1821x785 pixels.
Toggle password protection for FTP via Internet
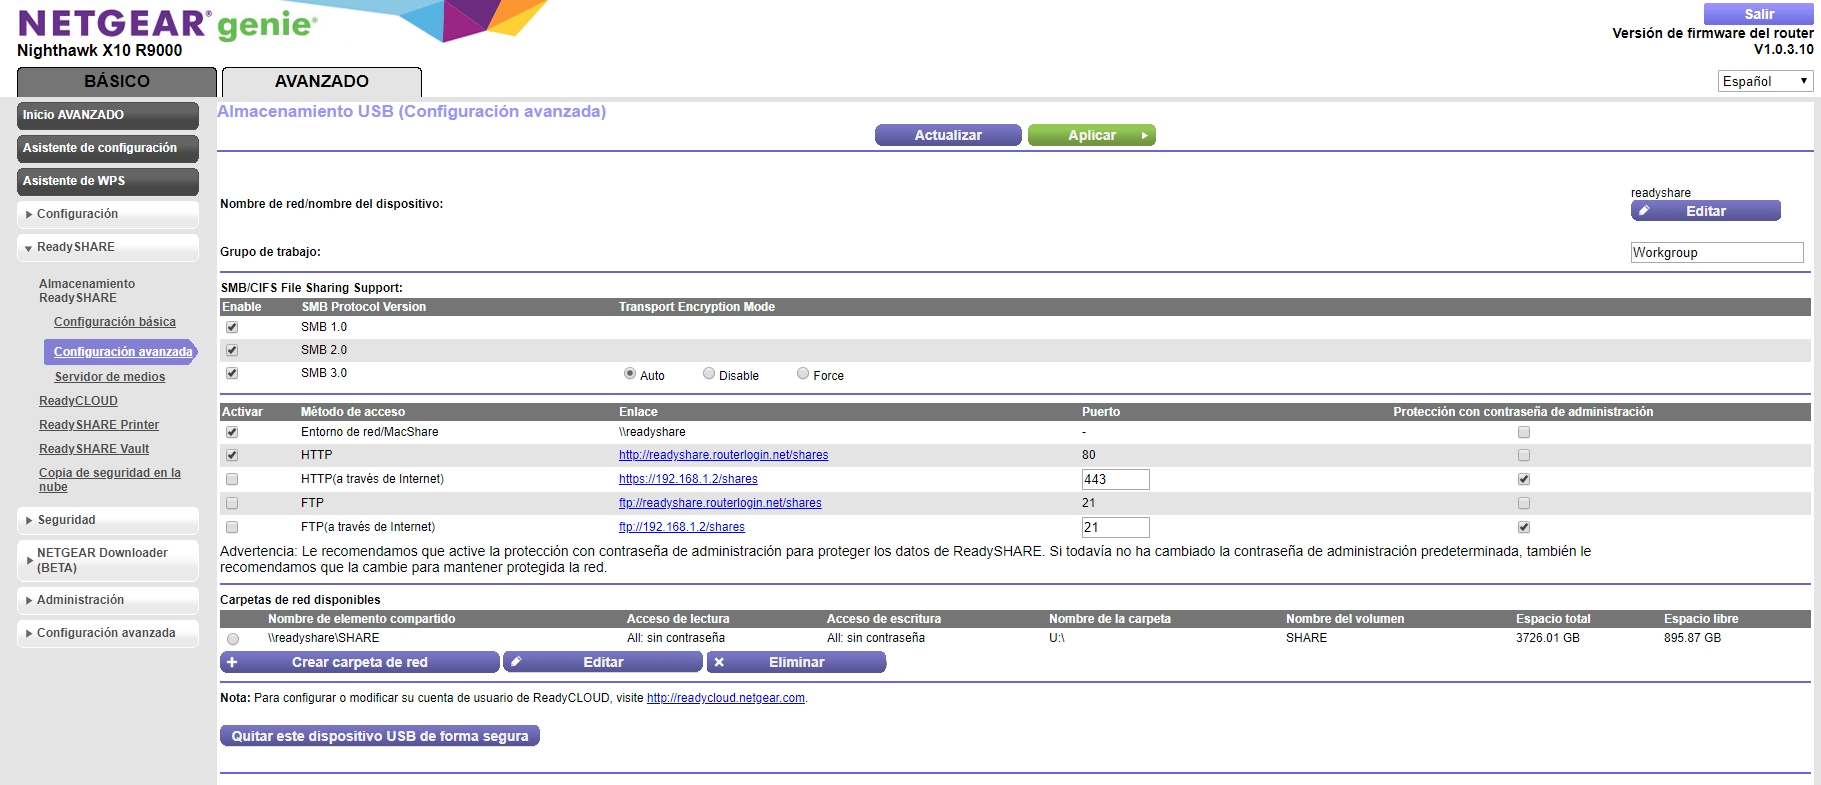point(1524,527)
